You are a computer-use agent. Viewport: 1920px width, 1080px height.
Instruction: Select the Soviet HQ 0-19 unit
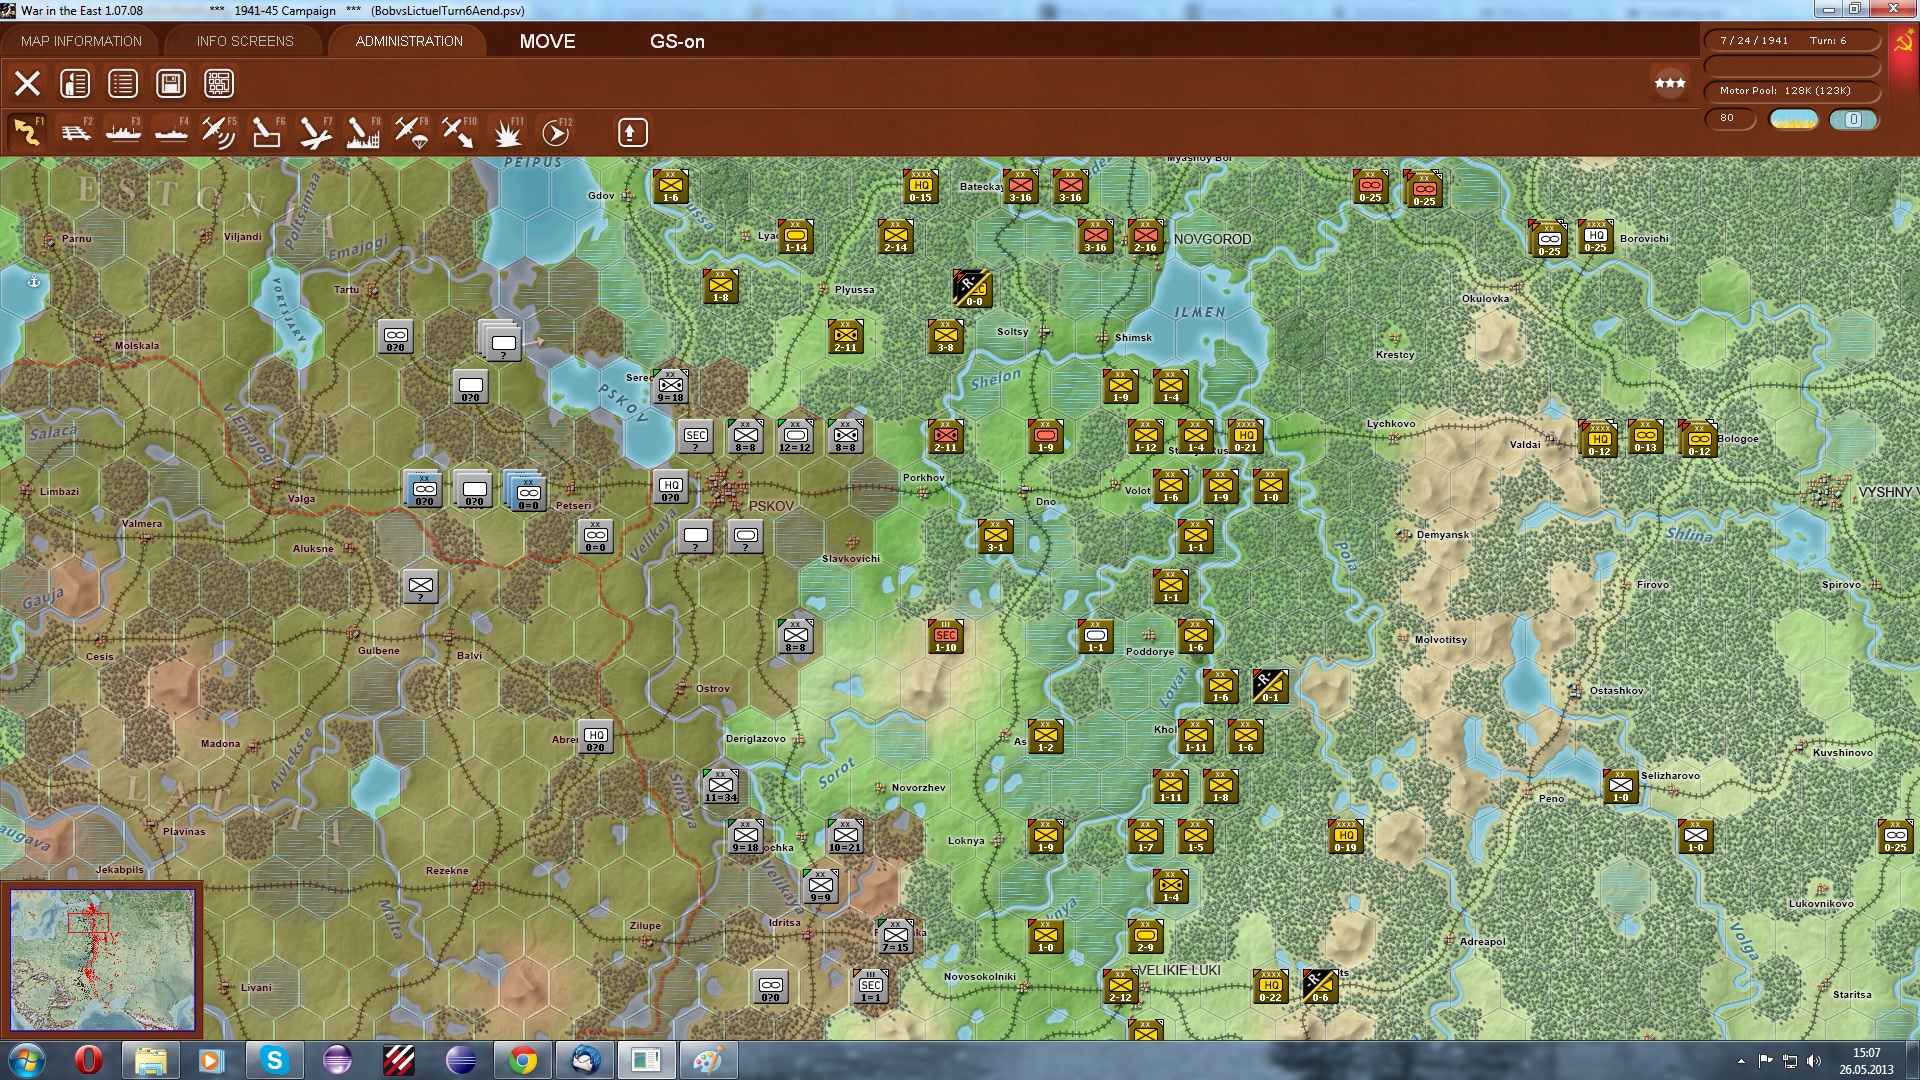click(1345, 837)
